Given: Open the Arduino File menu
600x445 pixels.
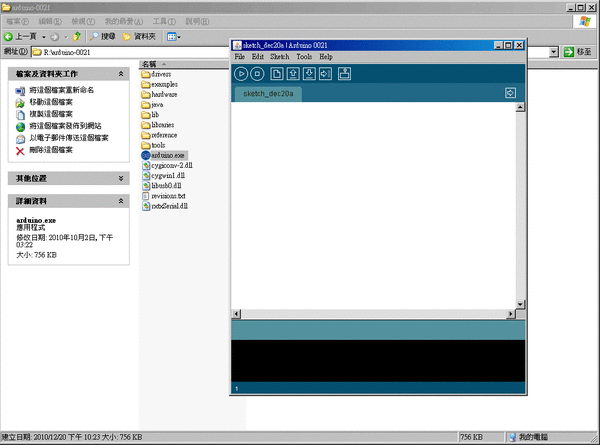Looking at the screenshot, I should [240, 57].
